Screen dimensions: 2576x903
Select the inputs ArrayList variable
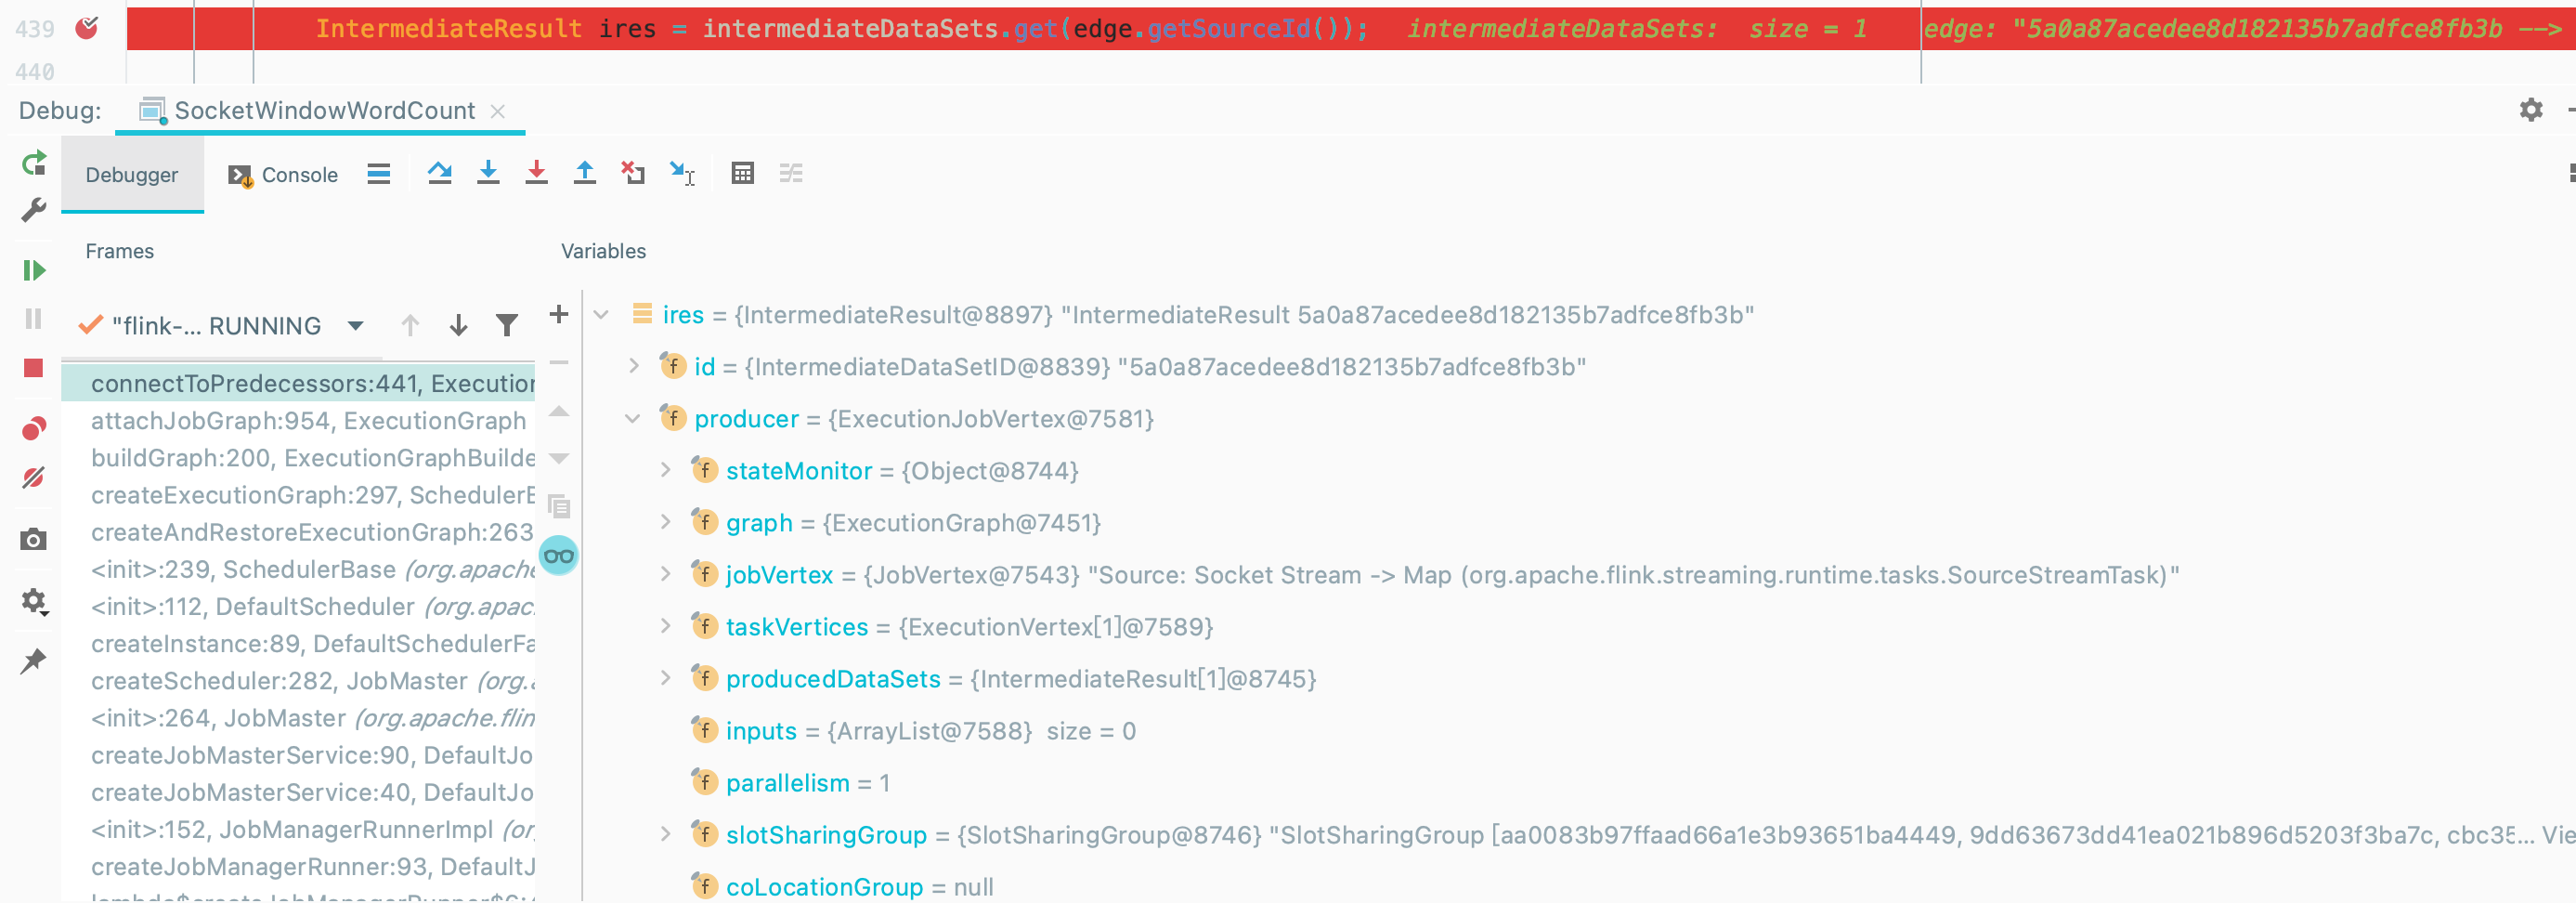point(913,731)
